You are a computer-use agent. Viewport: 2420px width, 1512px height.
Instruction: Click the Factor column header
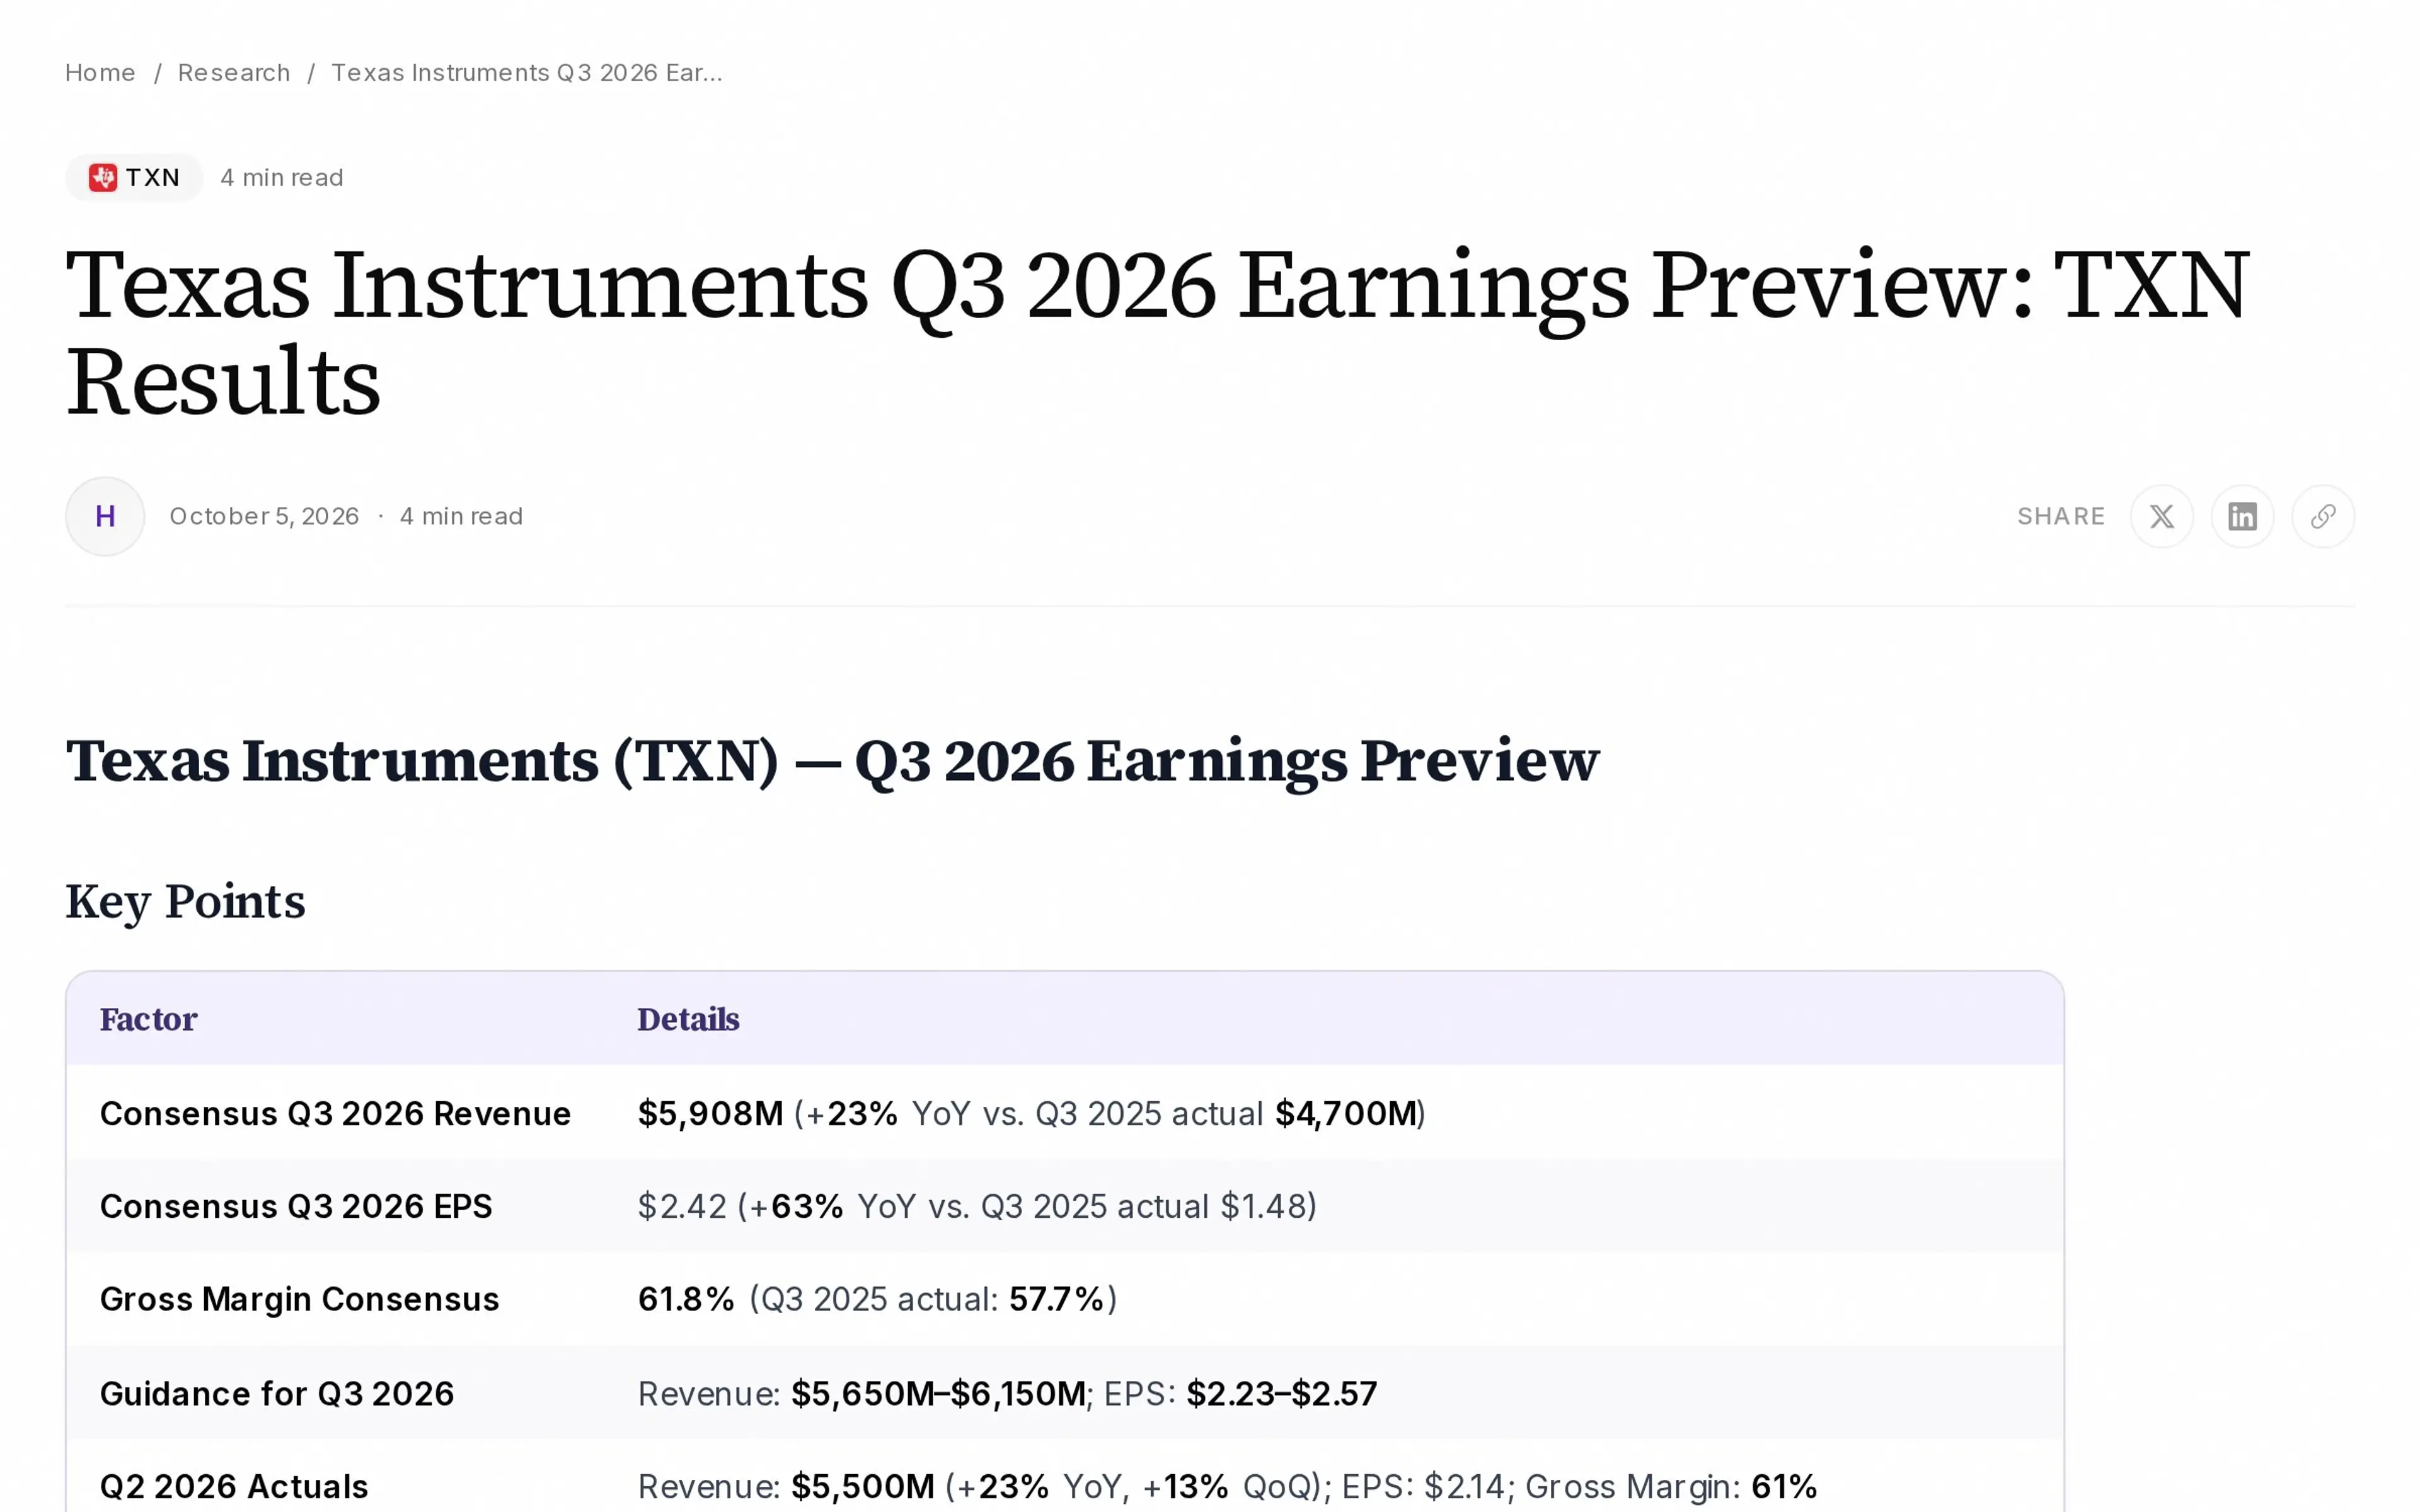pyautogui.click(x=148, y=1019)
